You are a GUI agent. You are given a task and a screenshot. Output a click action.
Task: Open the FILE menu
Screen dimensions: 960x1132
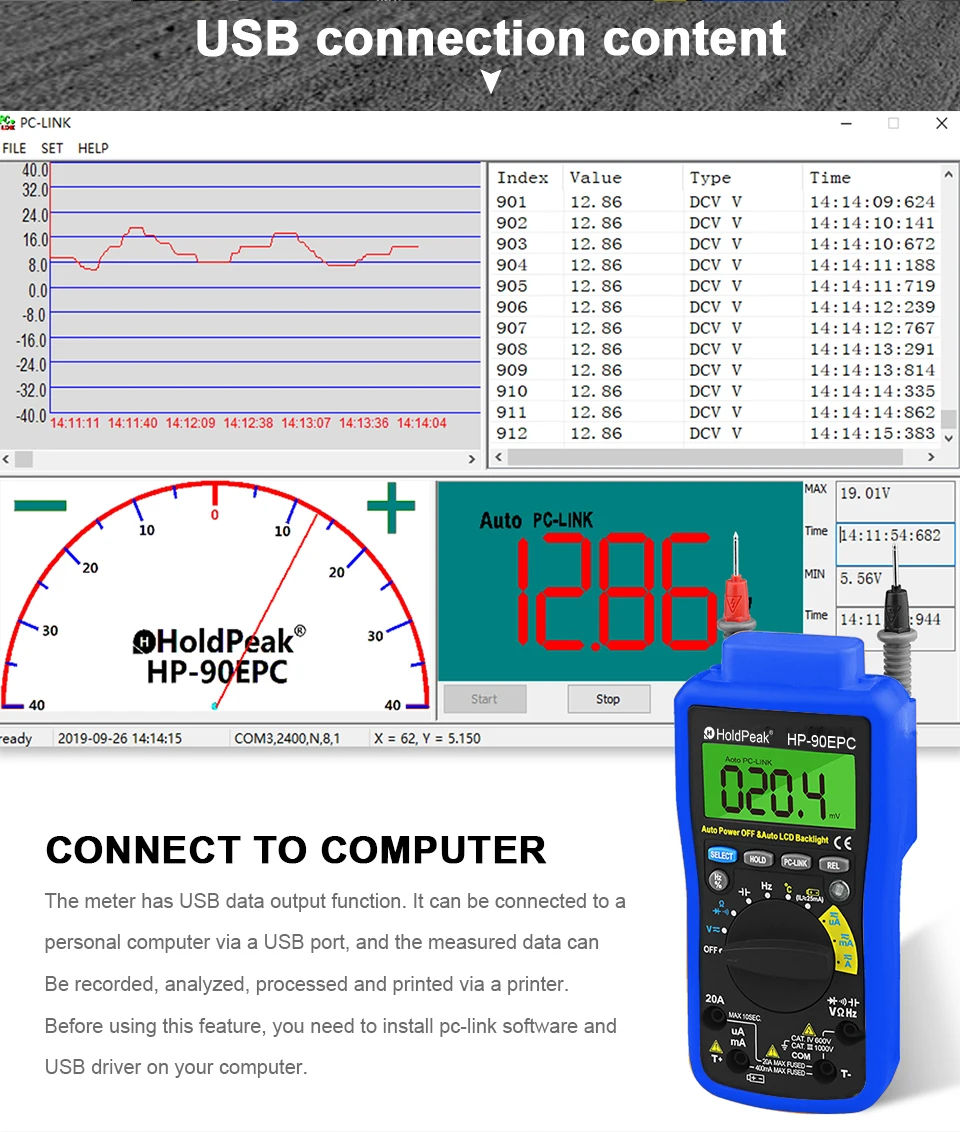point(14,148)
